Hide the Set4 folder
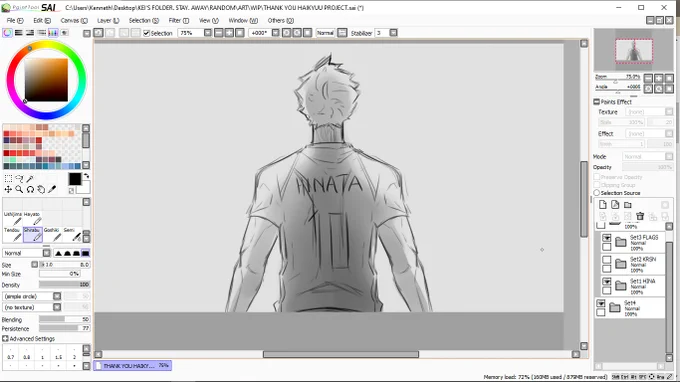Viewport: 680px width, 382px height. [601, 304]
